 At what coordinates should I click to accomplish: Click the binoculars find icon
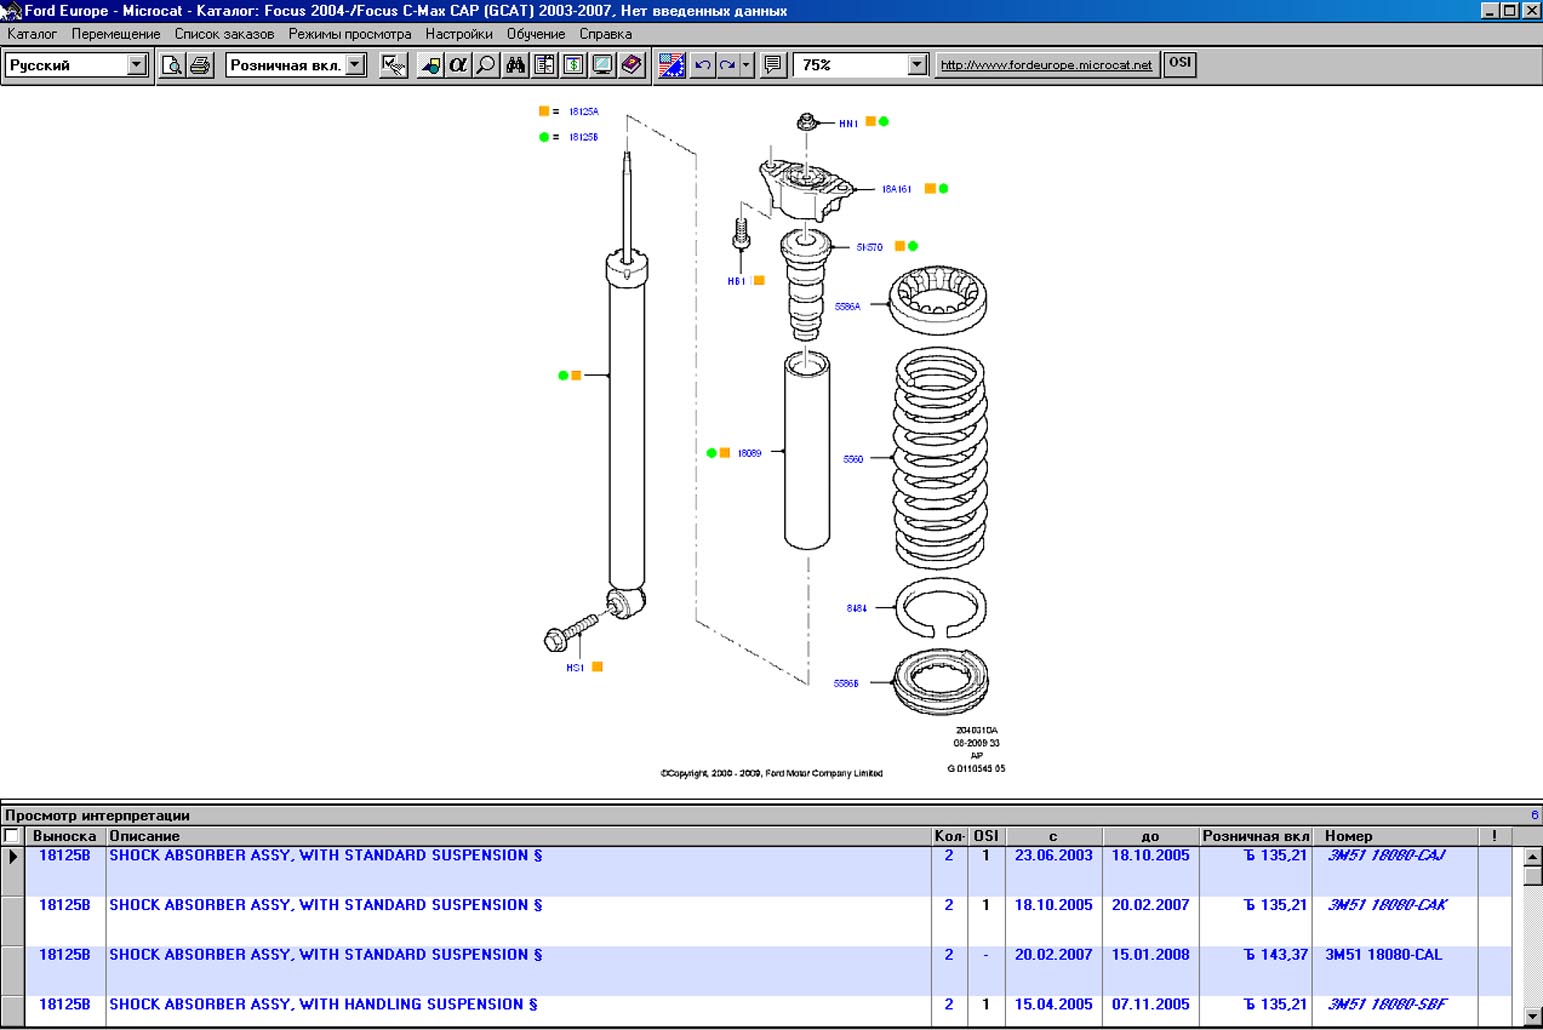coord(515,66)
